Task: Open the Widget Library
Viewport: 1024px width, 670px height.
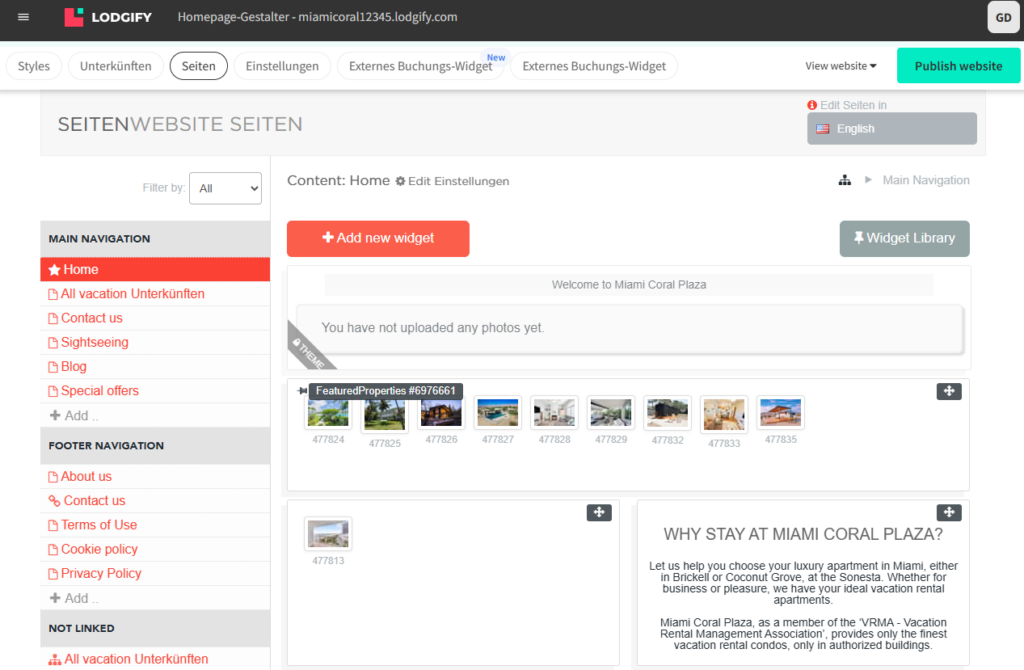Action: coord(904,238)
